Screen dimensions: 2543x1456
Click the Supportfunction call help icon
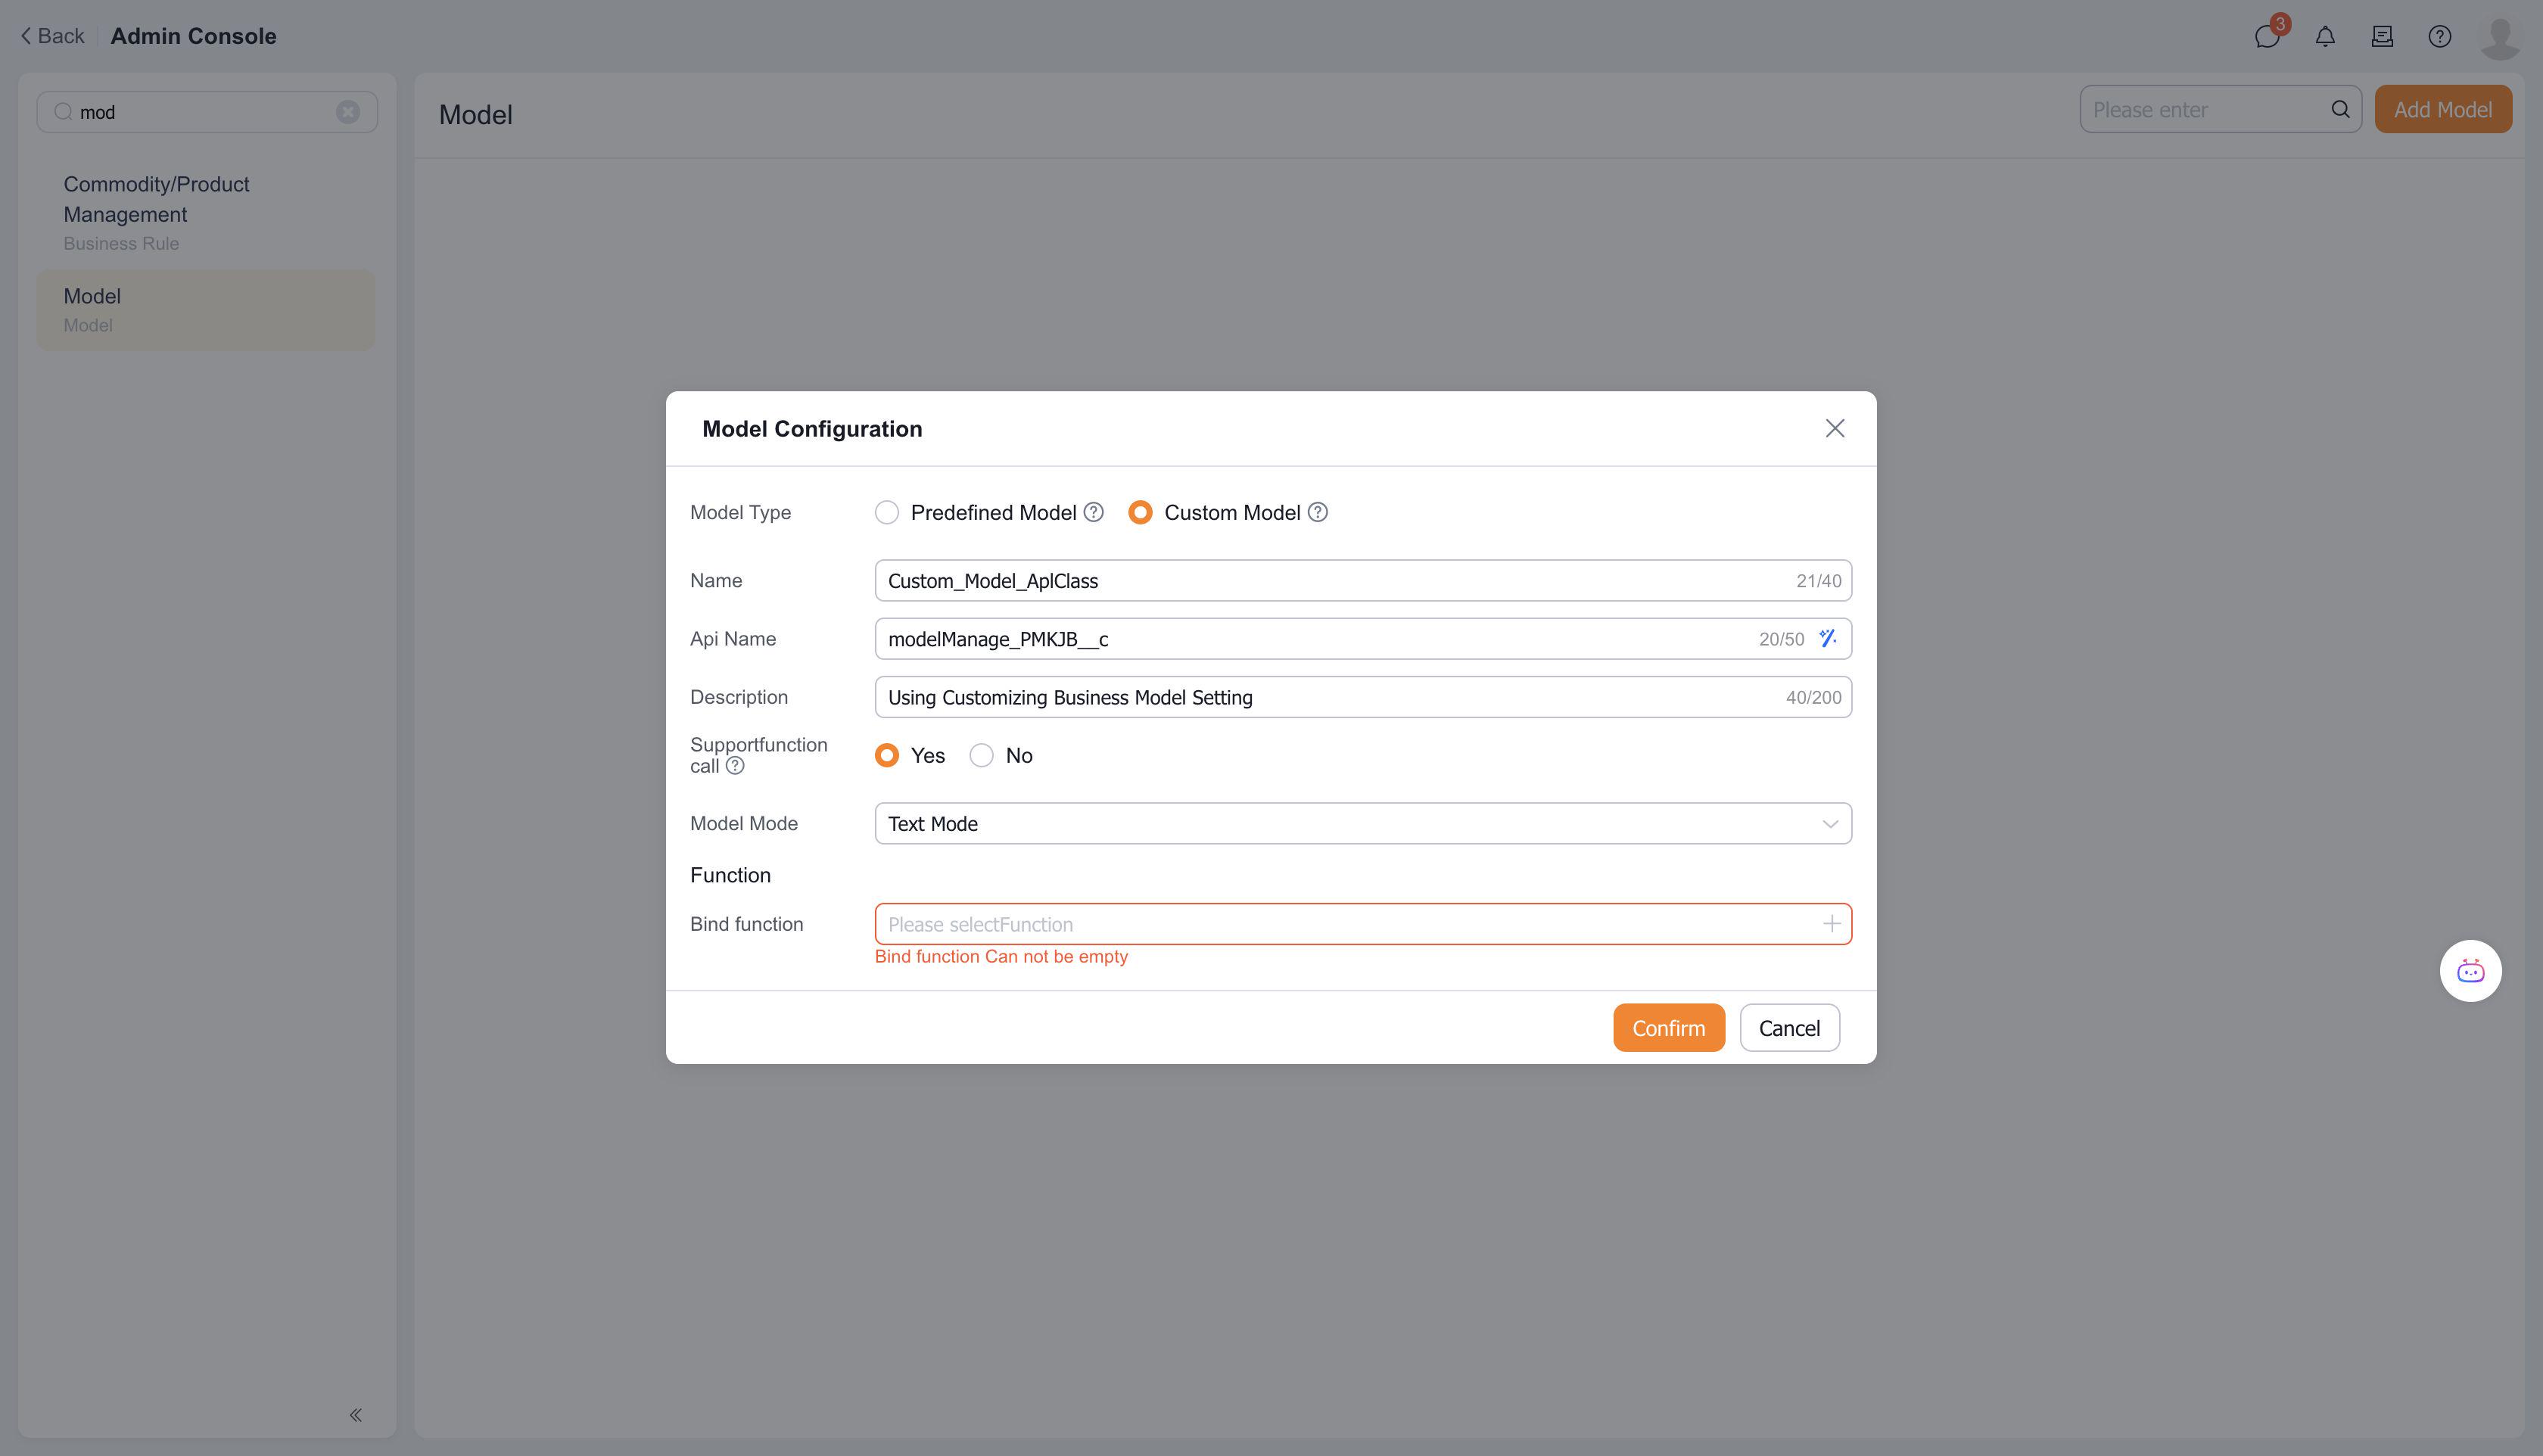(735, 766)
